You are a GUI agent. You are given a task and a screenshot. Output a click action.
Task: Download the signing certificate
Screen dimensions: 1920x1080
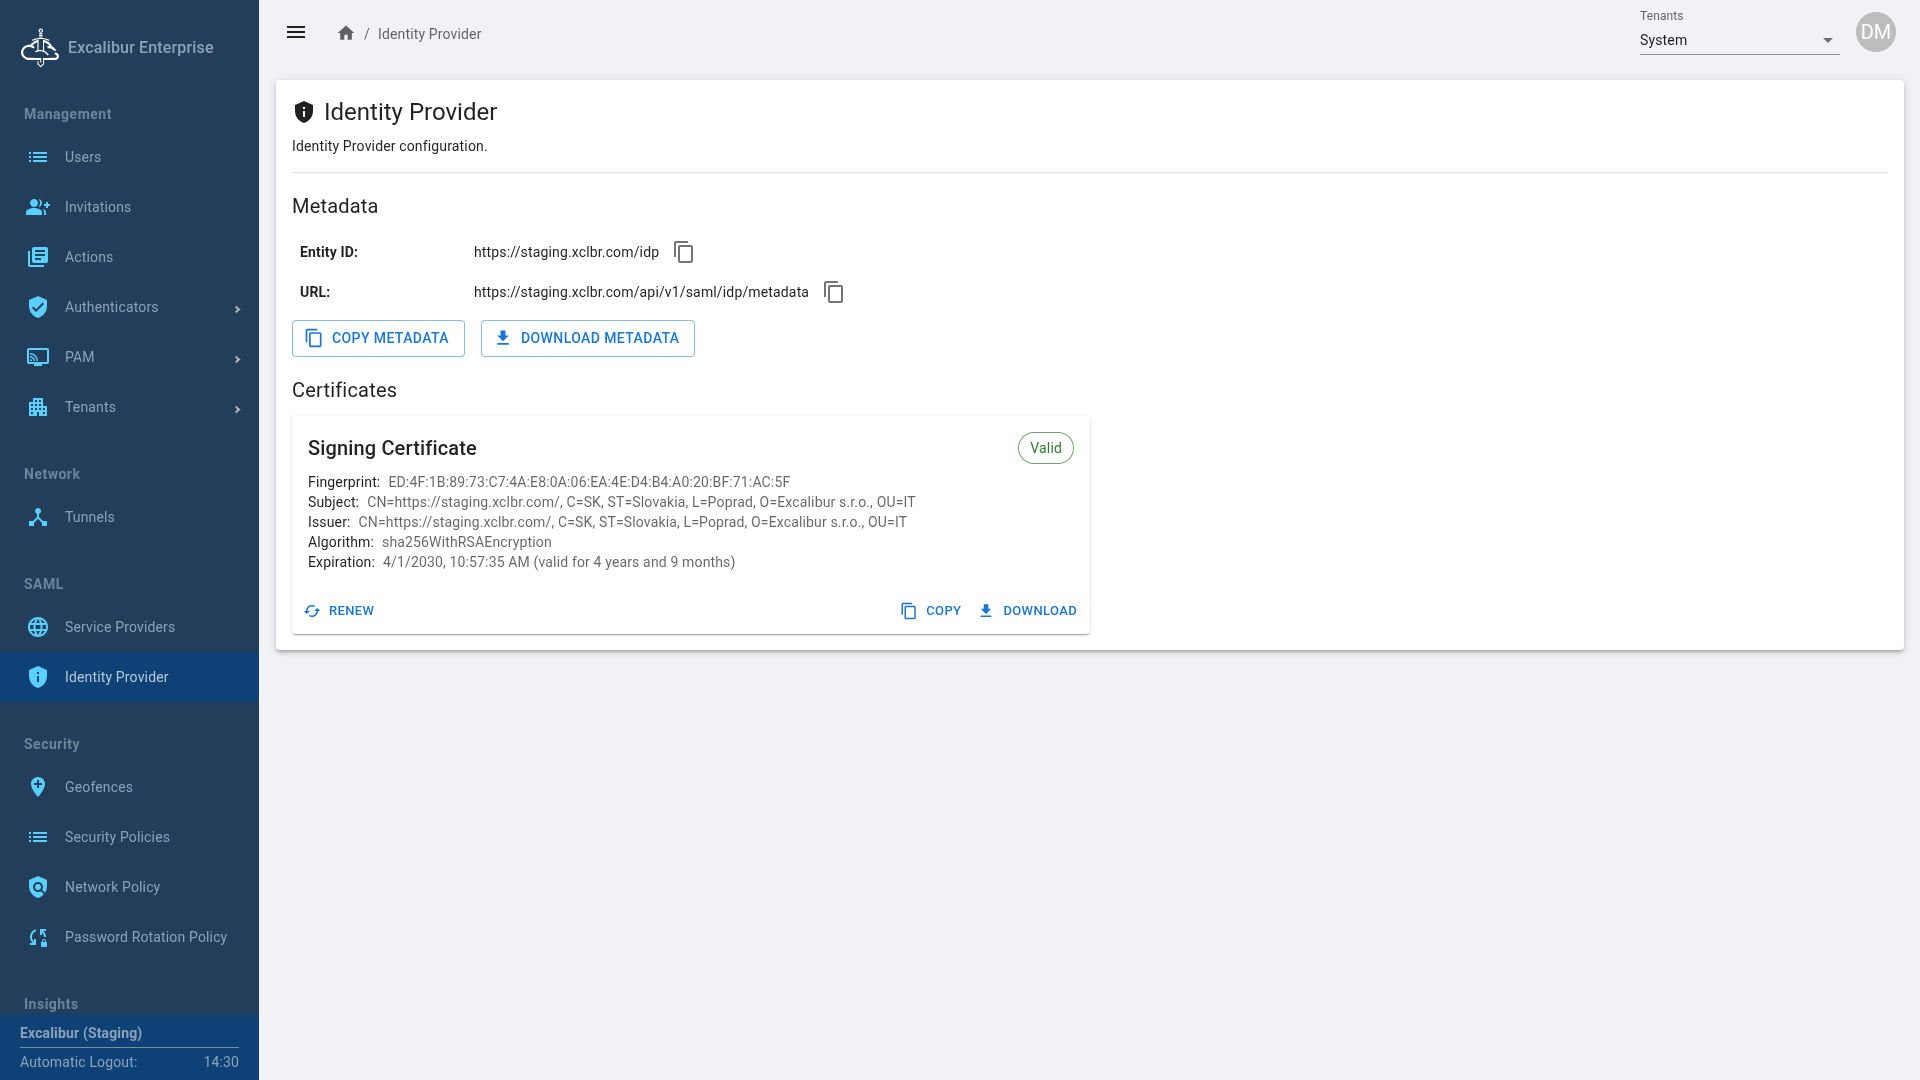tap(1028, 611)
